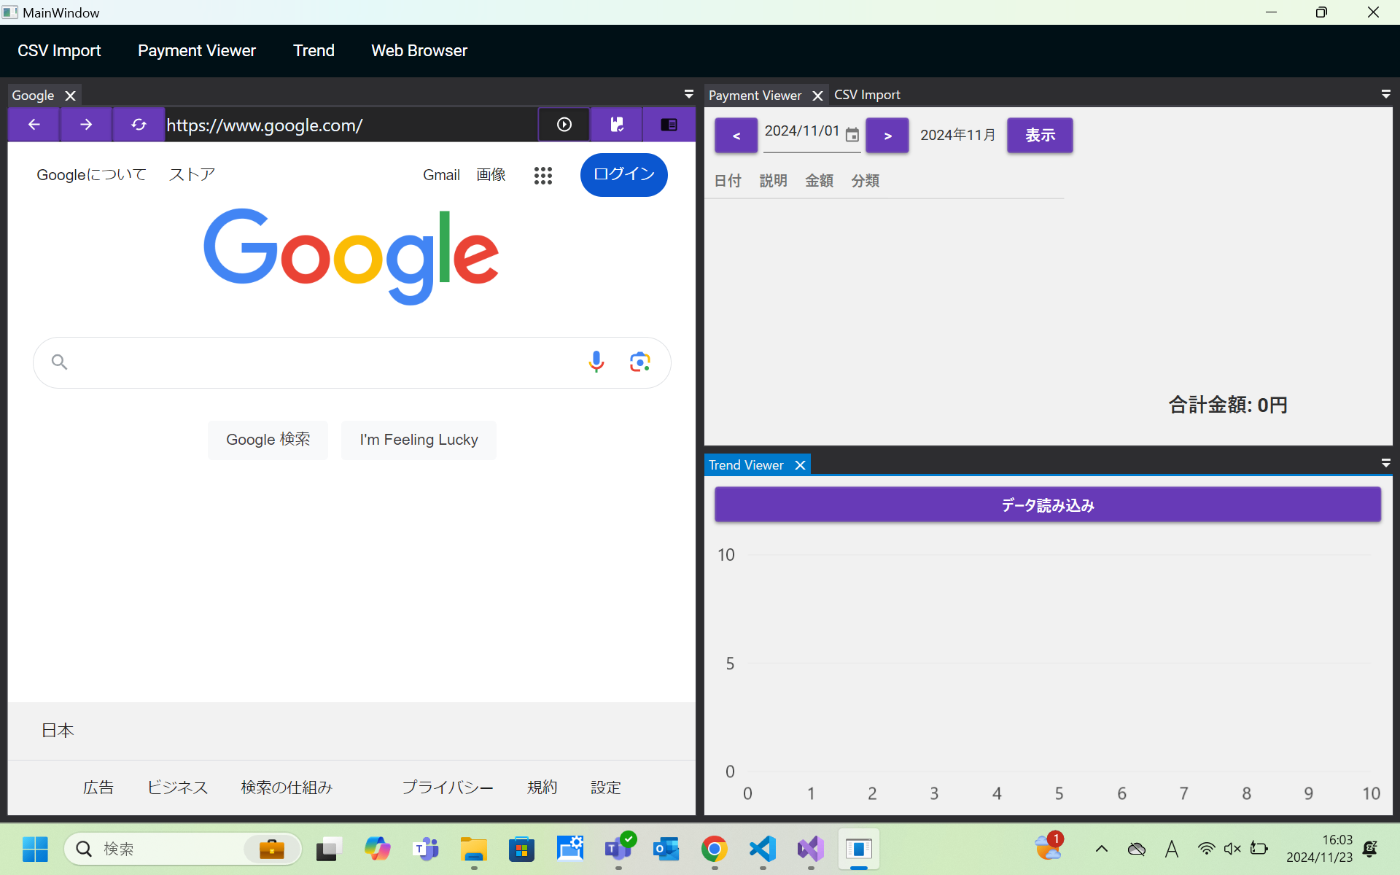1400x875 pixels.
Task: Open Copilot from taskbar
Action: tap(377, 849)
